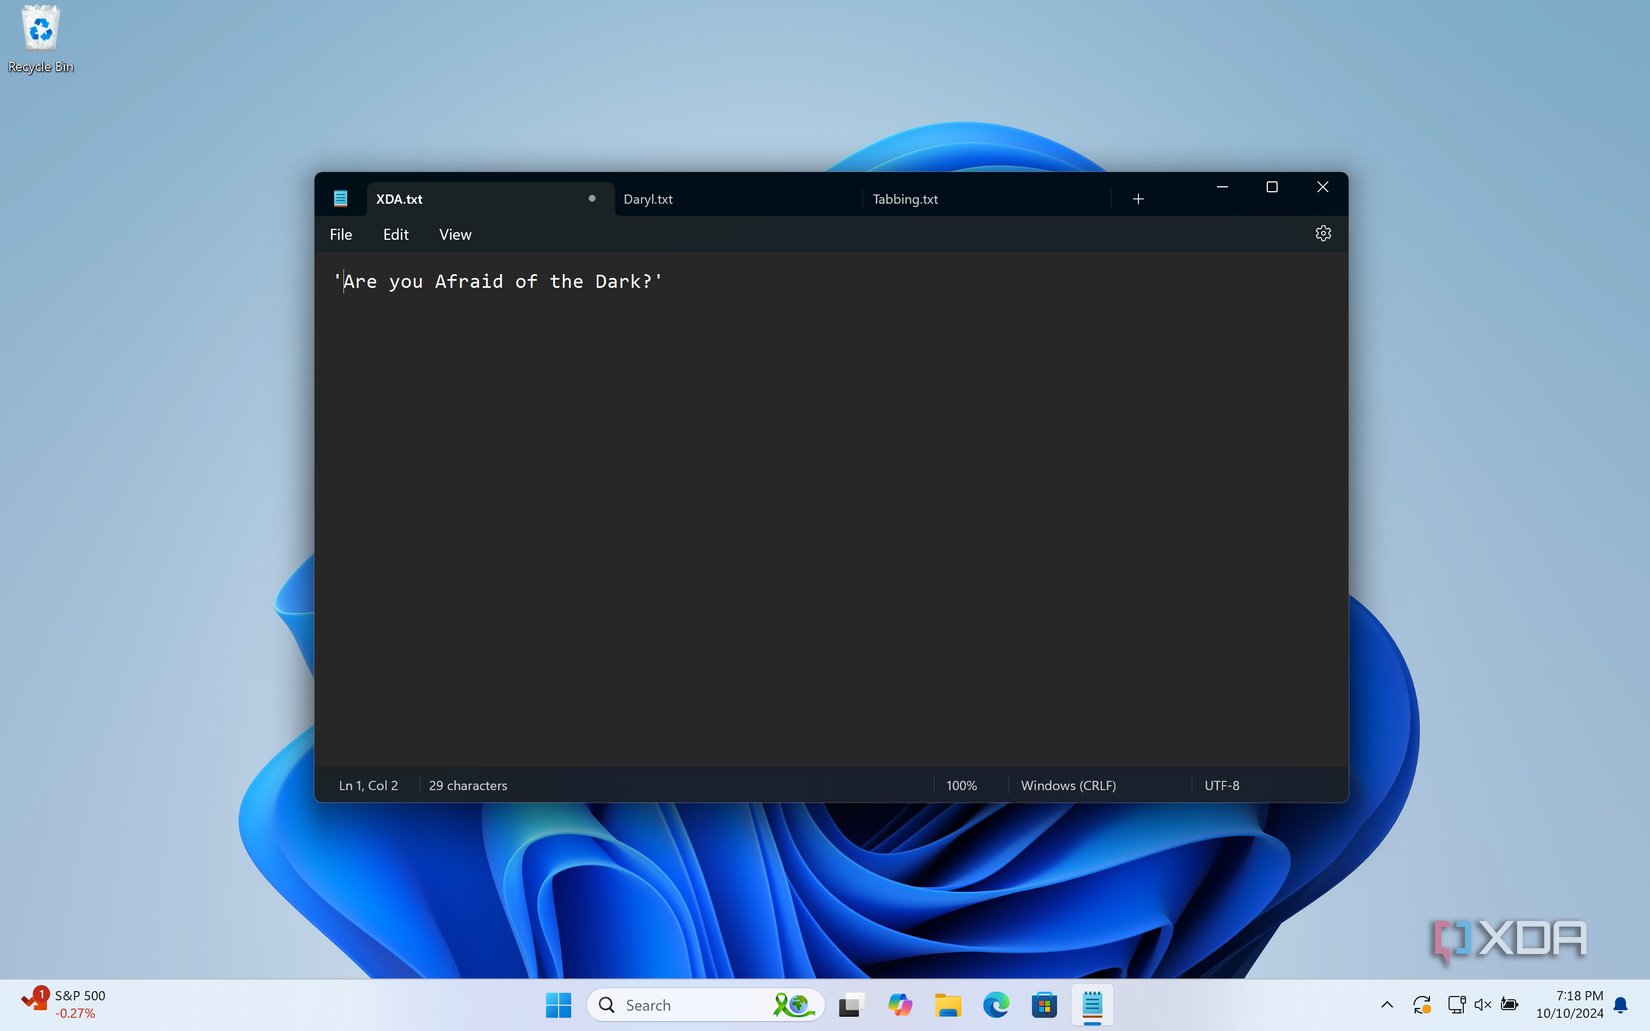
Task: Switch to Daryl.txt tab
Action: [648, 199]
